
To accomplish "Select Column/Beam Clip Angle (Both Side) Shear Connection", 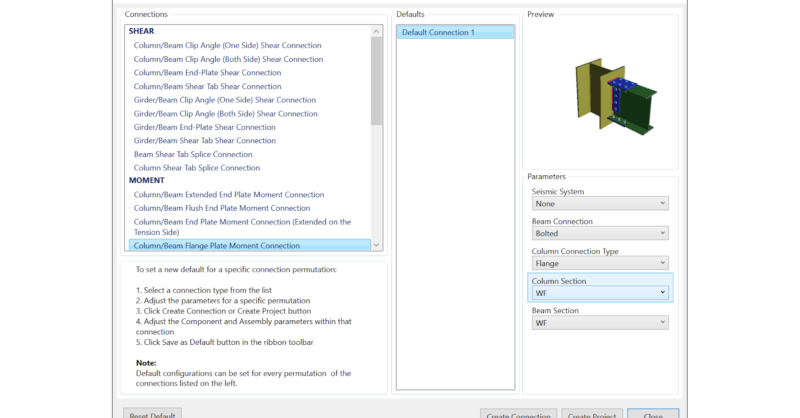I will coord(227,59).
